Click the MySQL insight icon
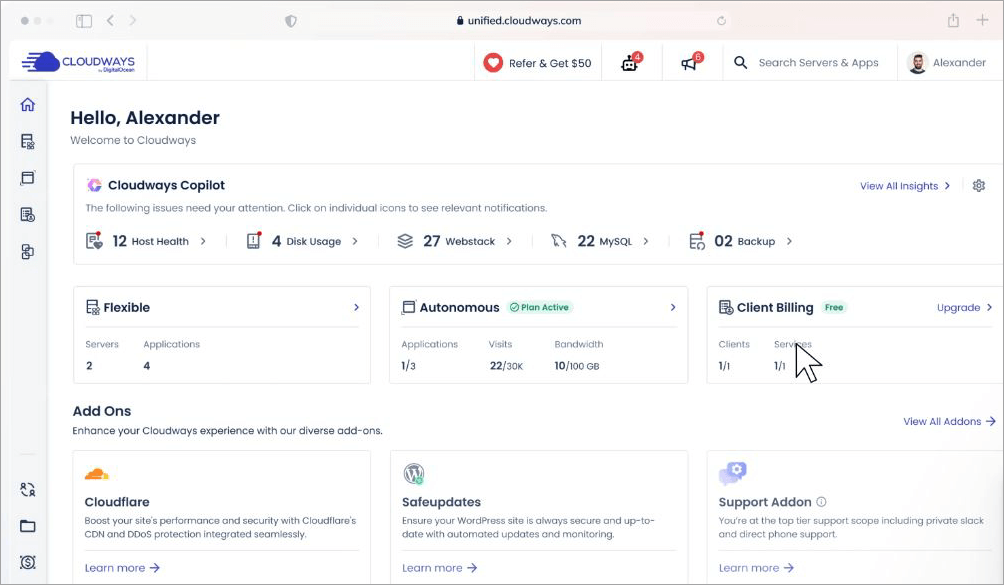 [x=559, y=240]
